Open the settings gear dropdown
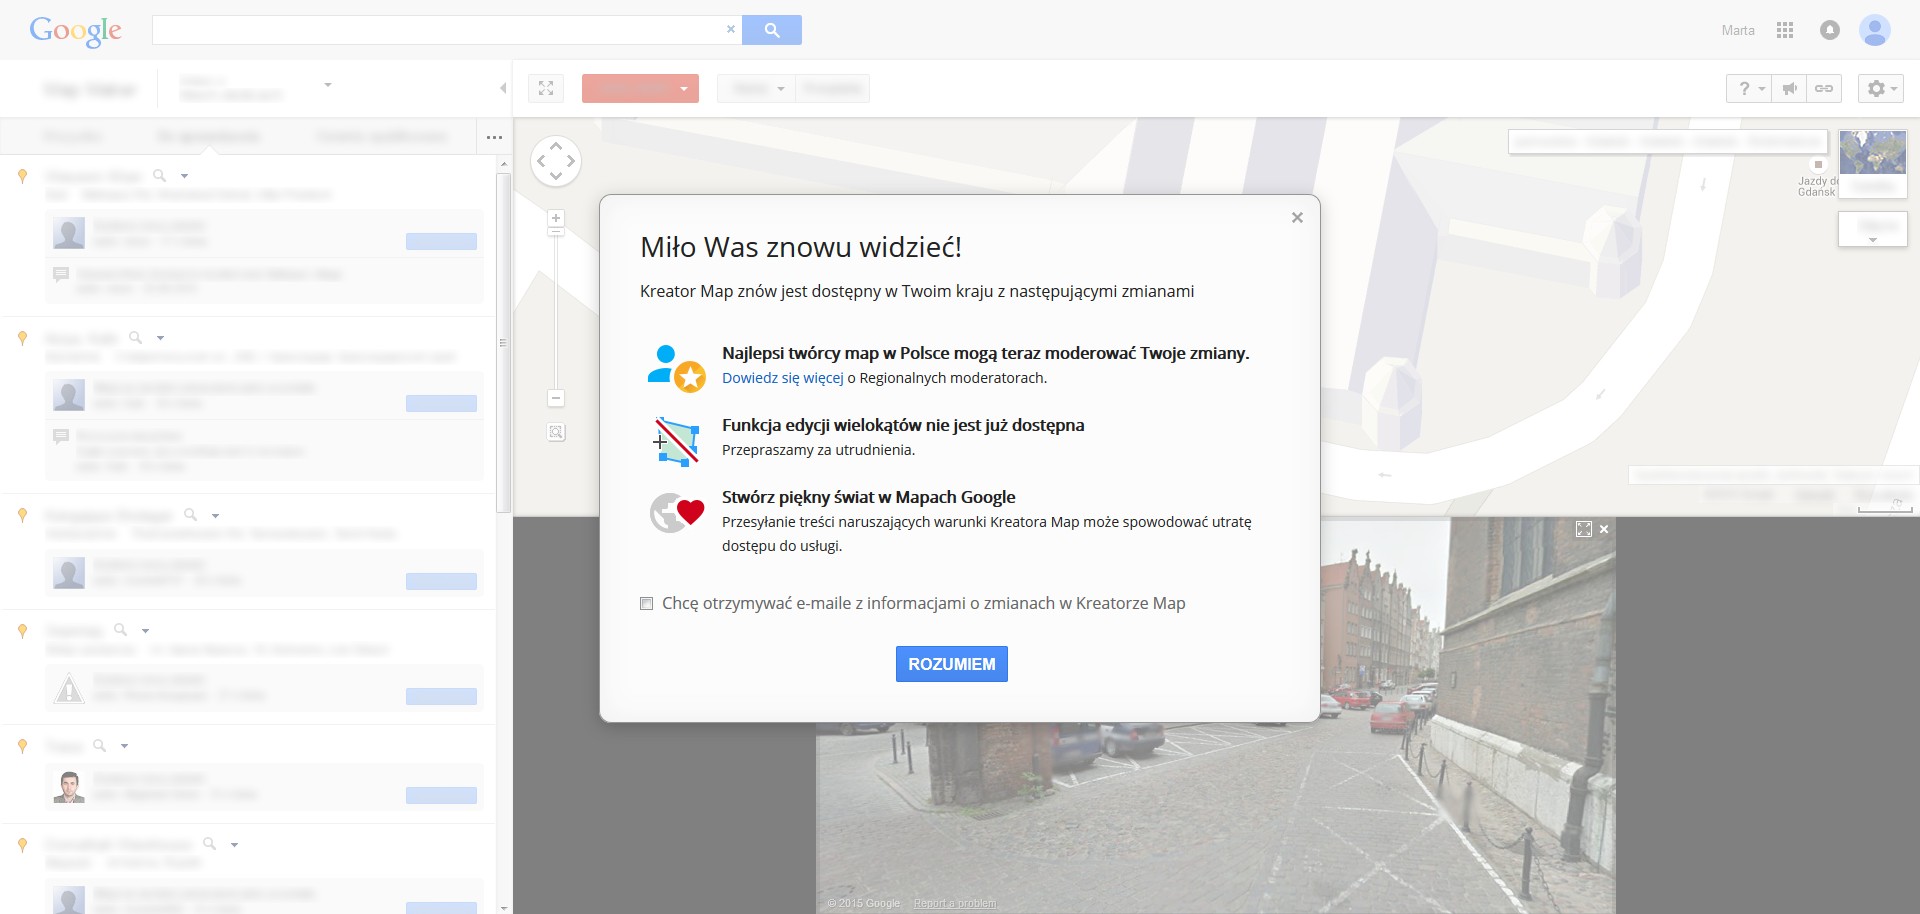 tap(1880, 89)
